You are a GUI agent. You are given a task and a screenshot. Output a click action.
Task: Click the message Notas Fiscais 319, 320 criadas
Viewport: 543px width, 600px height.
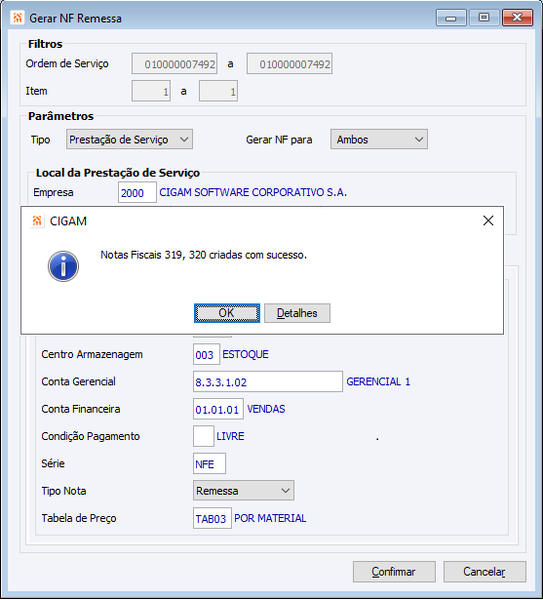pyautogui.click(x=204, y=255)
